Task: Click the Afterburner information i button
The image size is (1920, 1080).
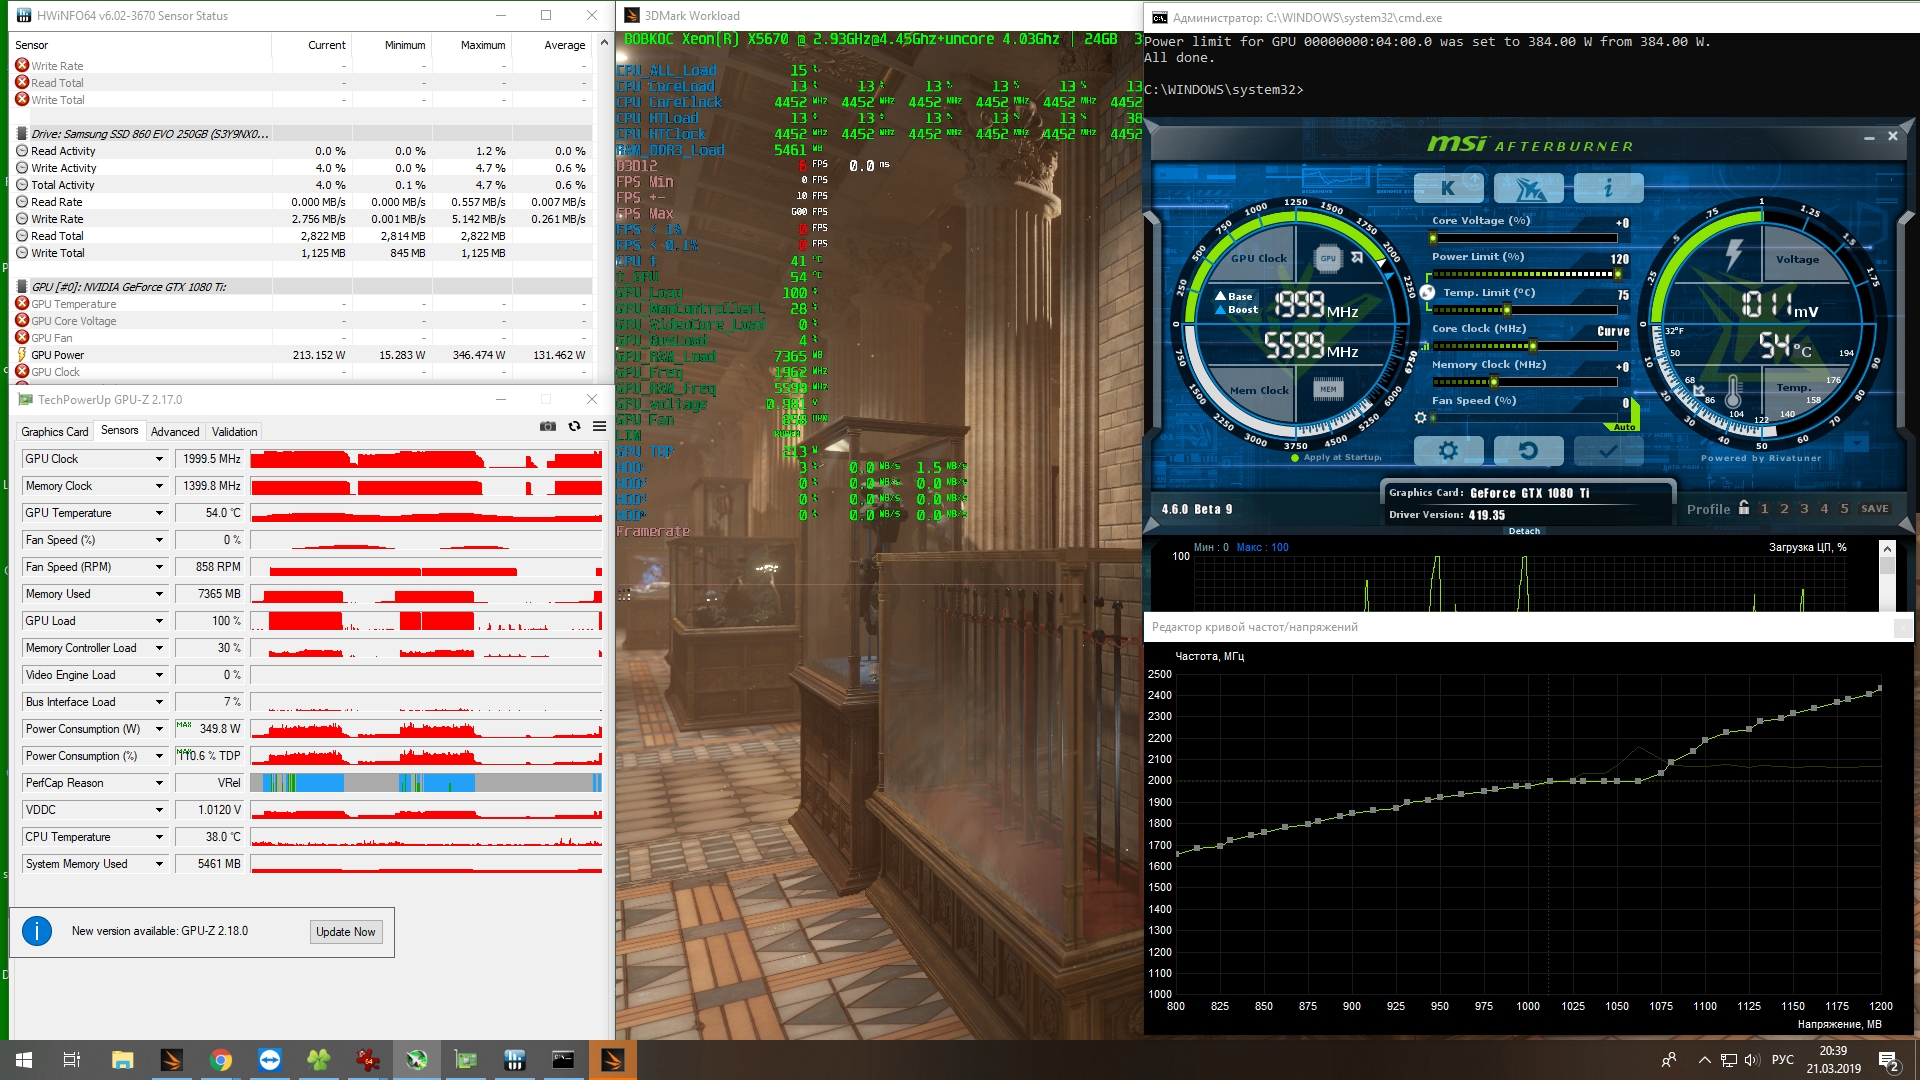Action: 1607,188
